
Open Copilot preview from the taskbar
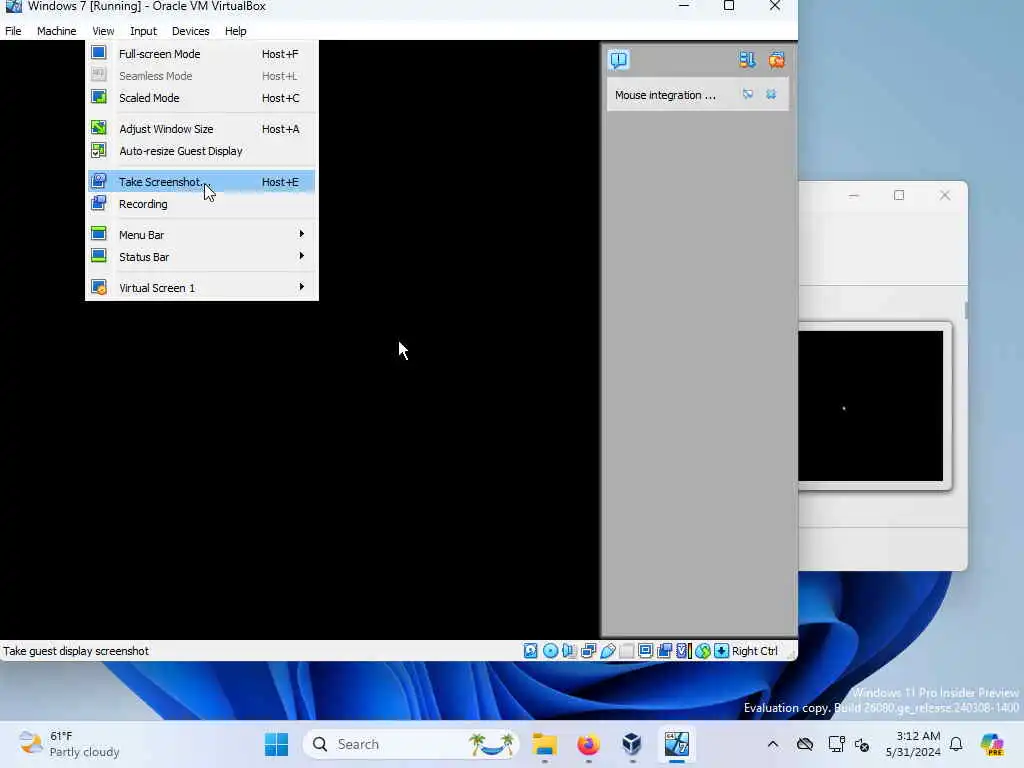992,744
